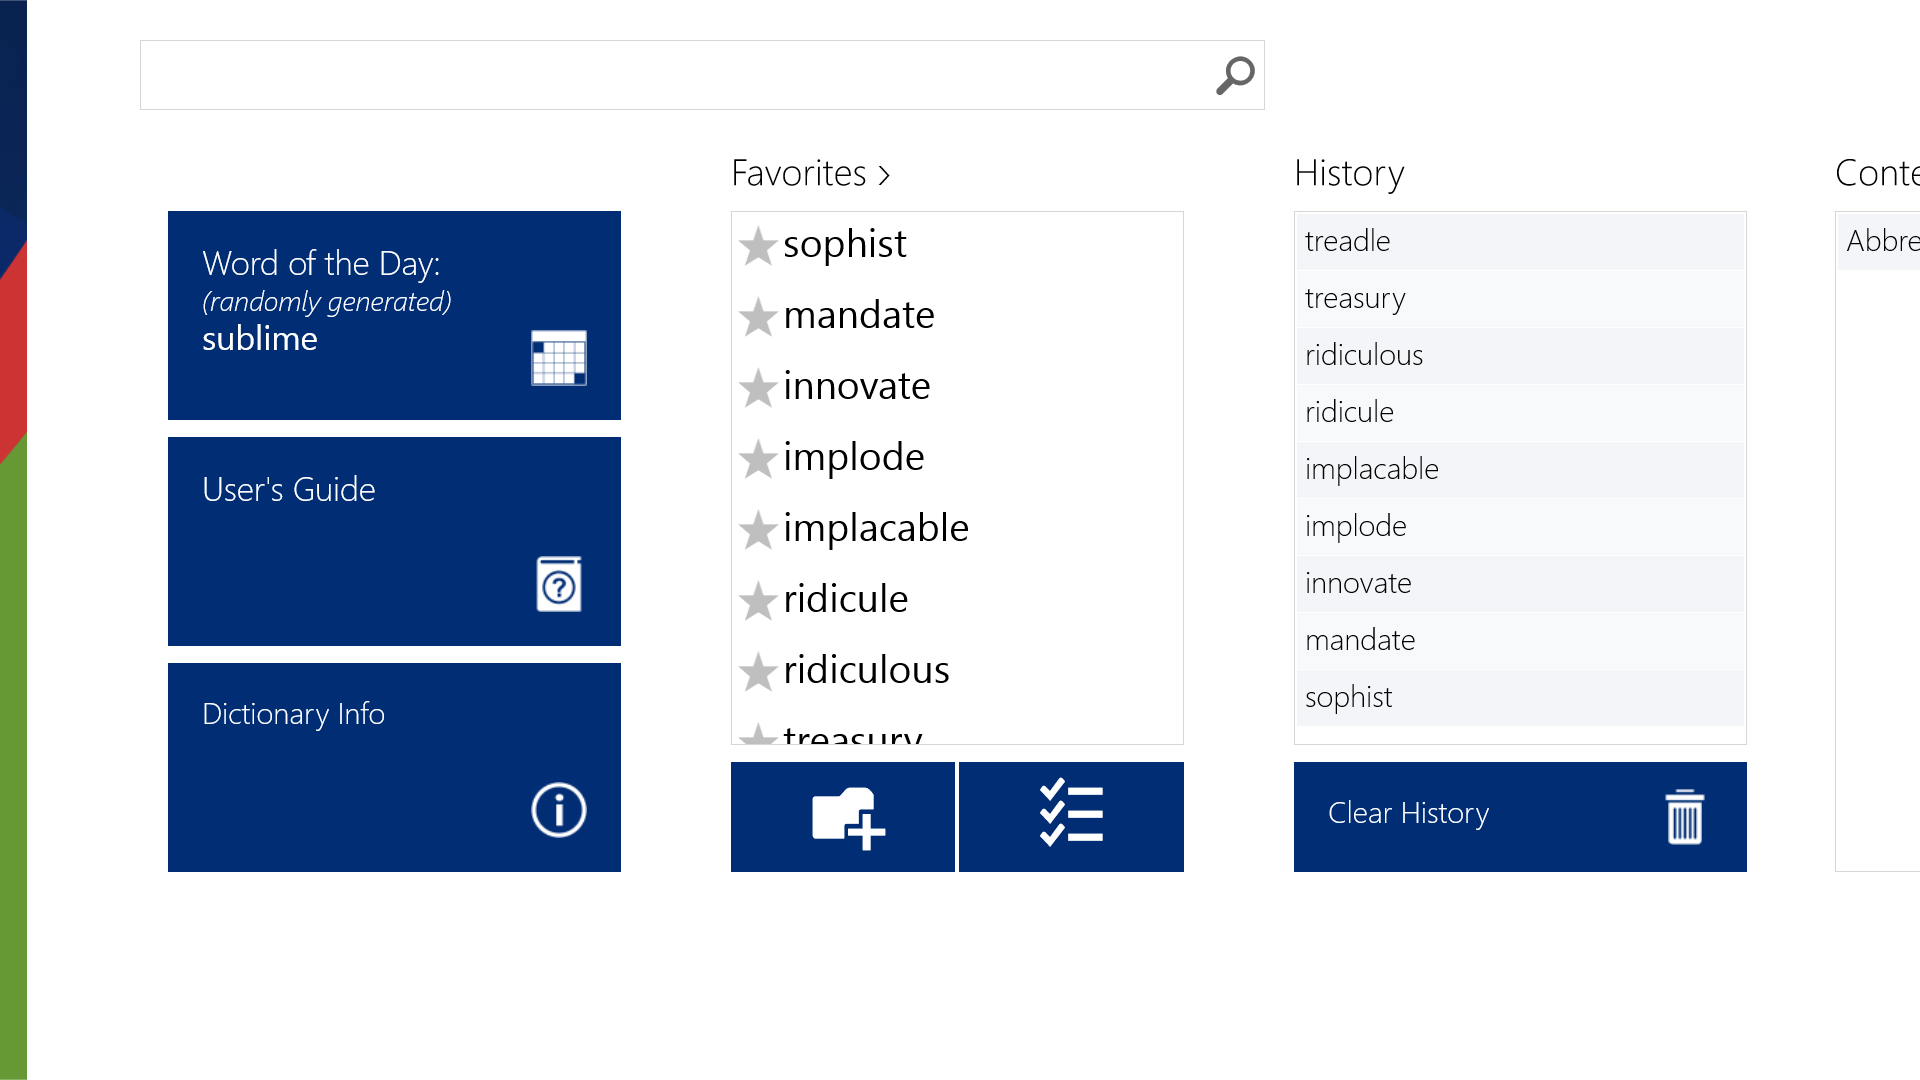The height and width of the screenshot is (1080, 1920).
Task: Click the info icon on Dictionary Info tile
Action: point(558,810)
